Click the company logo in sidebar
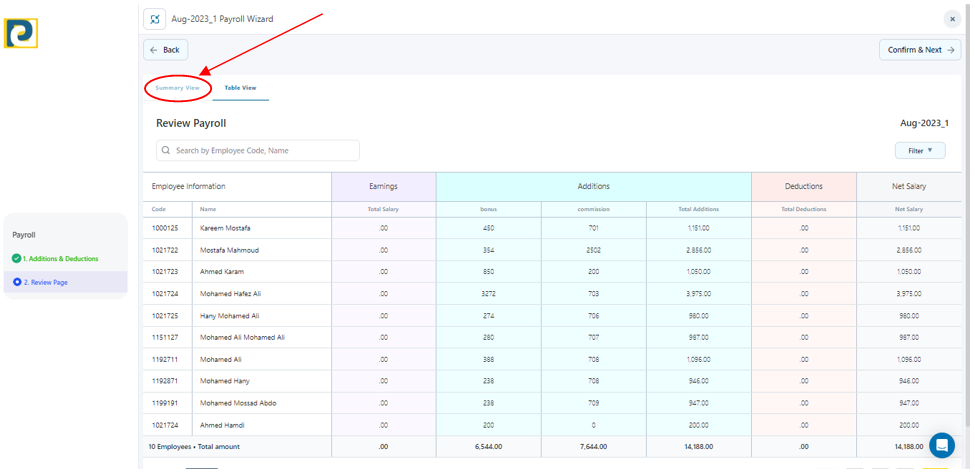Viewport: 975px width, 472px height. tap(21, 33)
